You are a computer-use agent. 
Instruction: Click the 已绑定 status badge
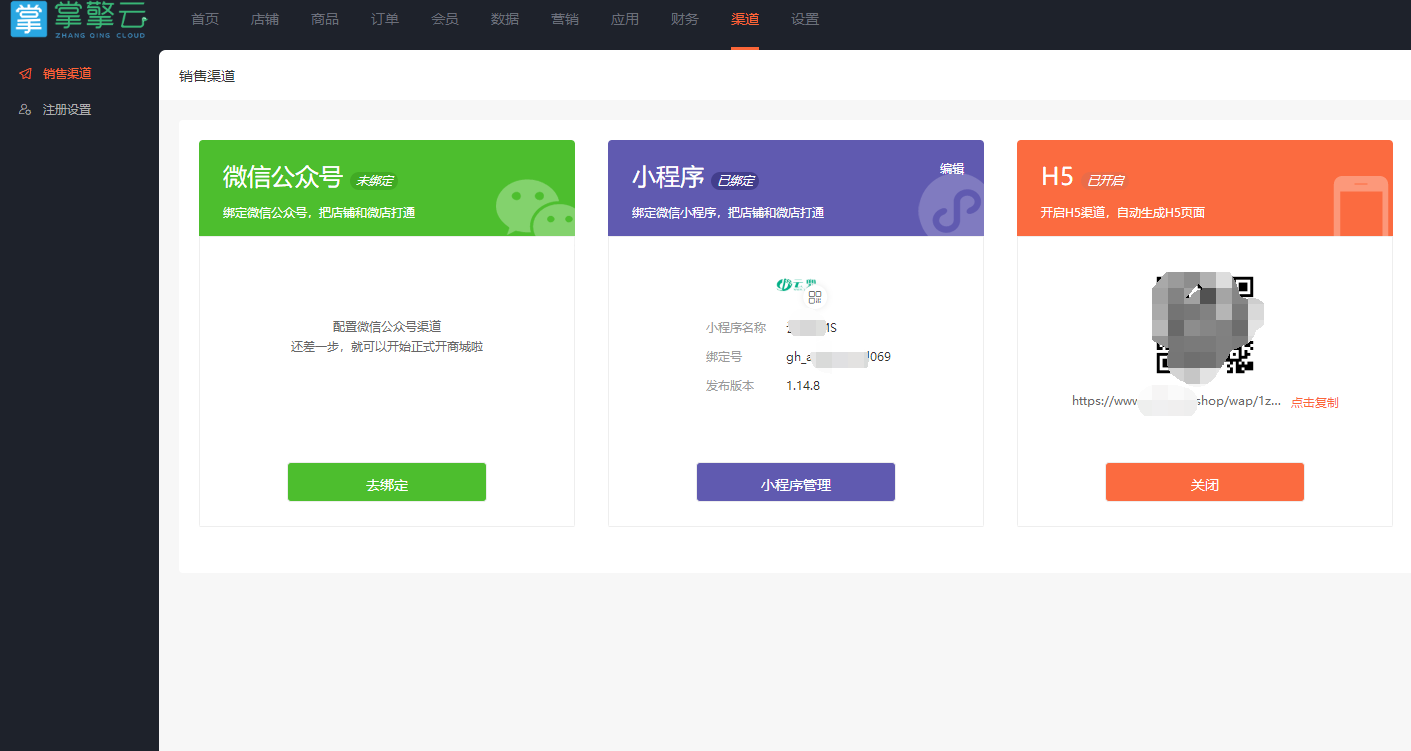click(735, 181)
